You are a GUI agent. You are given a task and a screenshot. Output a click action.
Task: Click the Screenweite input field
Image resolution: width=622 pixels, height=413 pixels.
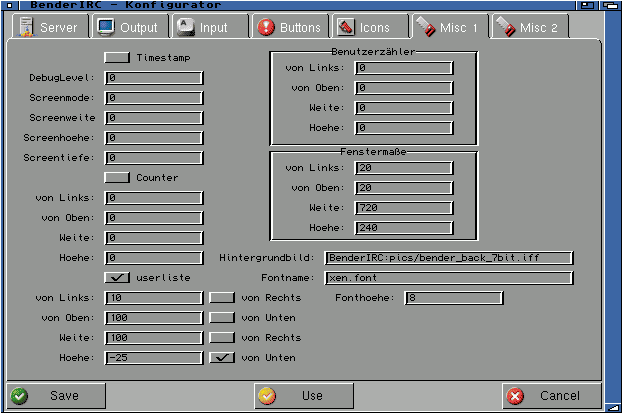point(154,118)
